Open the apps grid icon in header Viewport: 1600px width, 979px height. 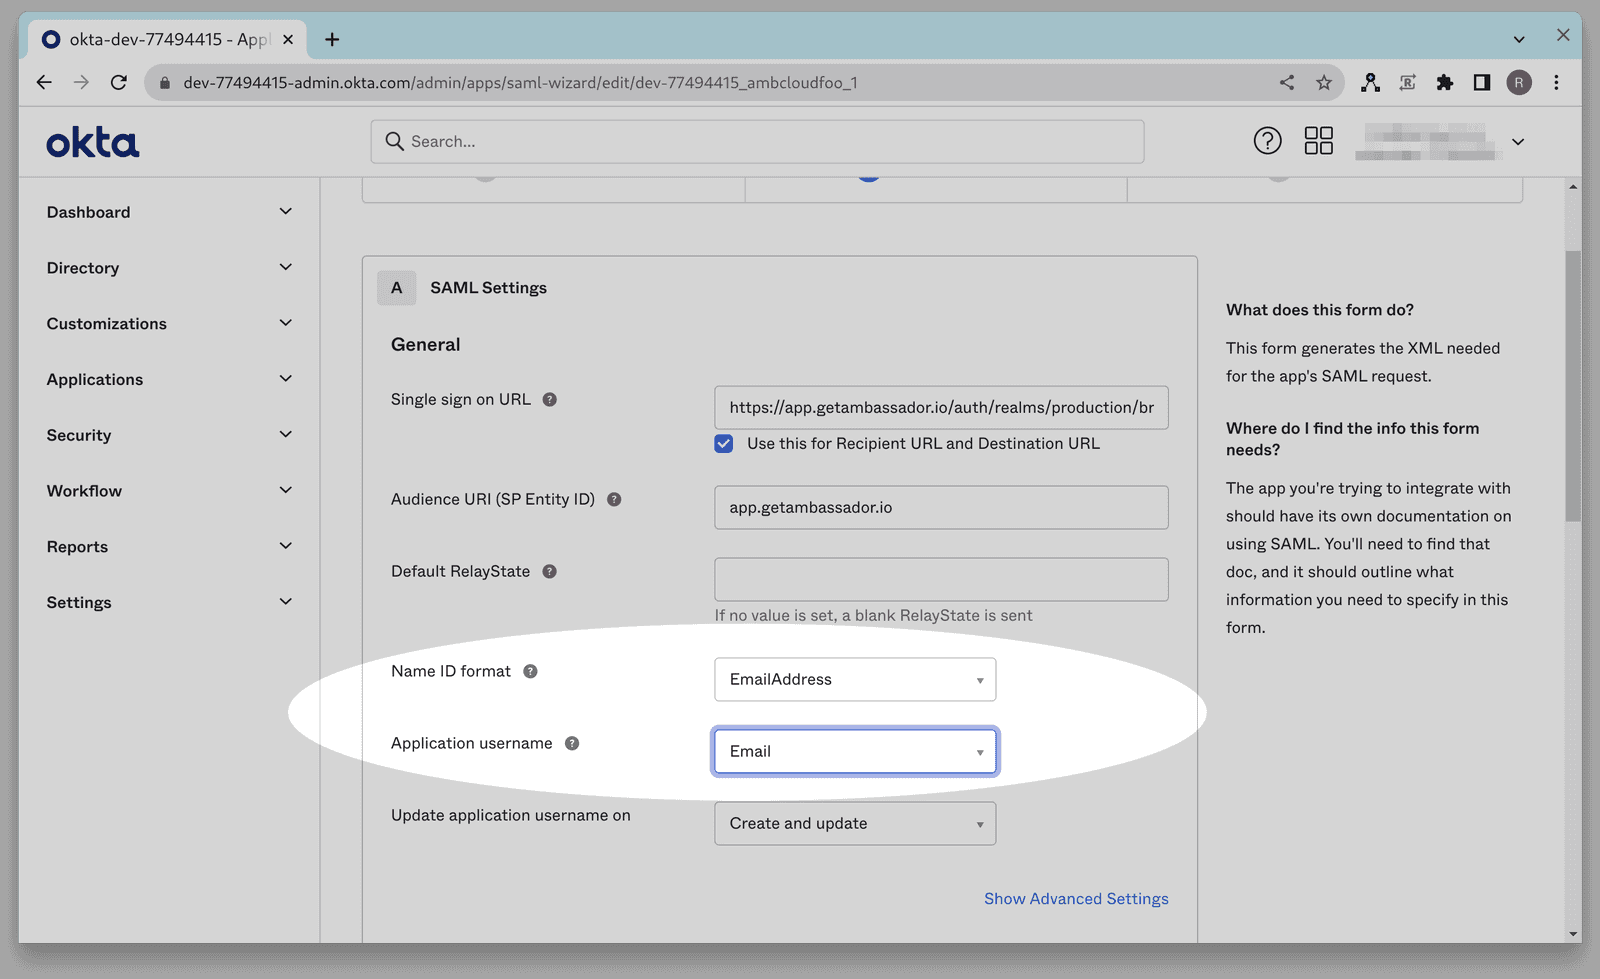(x=1318, y=141)
